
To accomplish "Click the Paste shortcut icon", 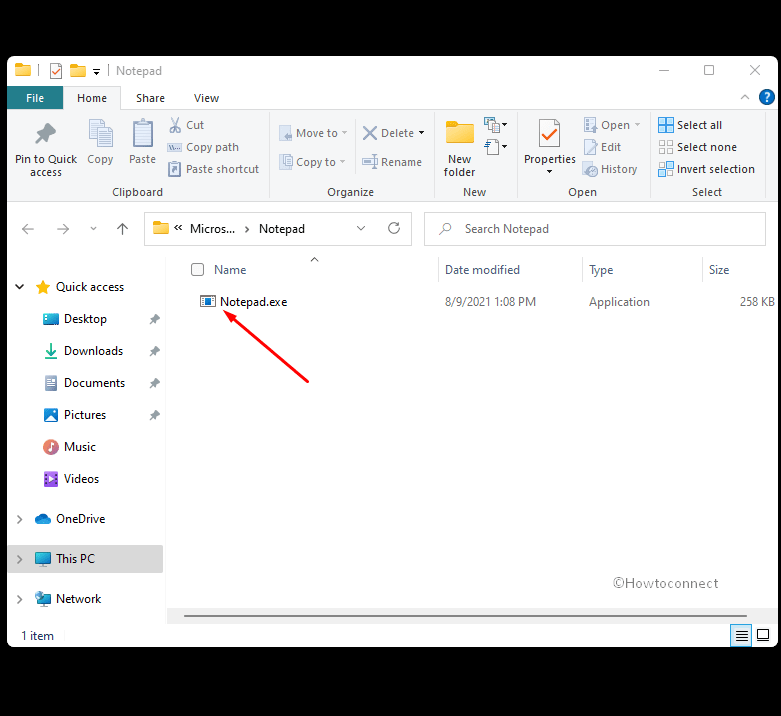I will click(x=174, y=169).
